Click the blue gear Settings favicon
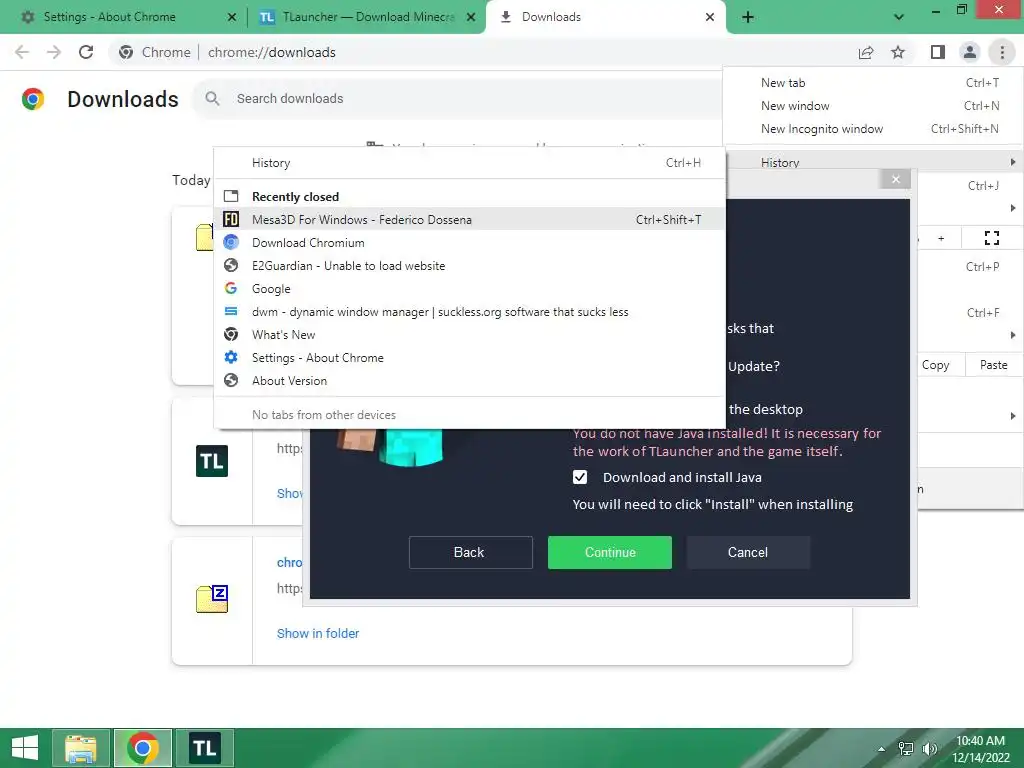The width and height of the screenshot is (1024, 768). 231,357
